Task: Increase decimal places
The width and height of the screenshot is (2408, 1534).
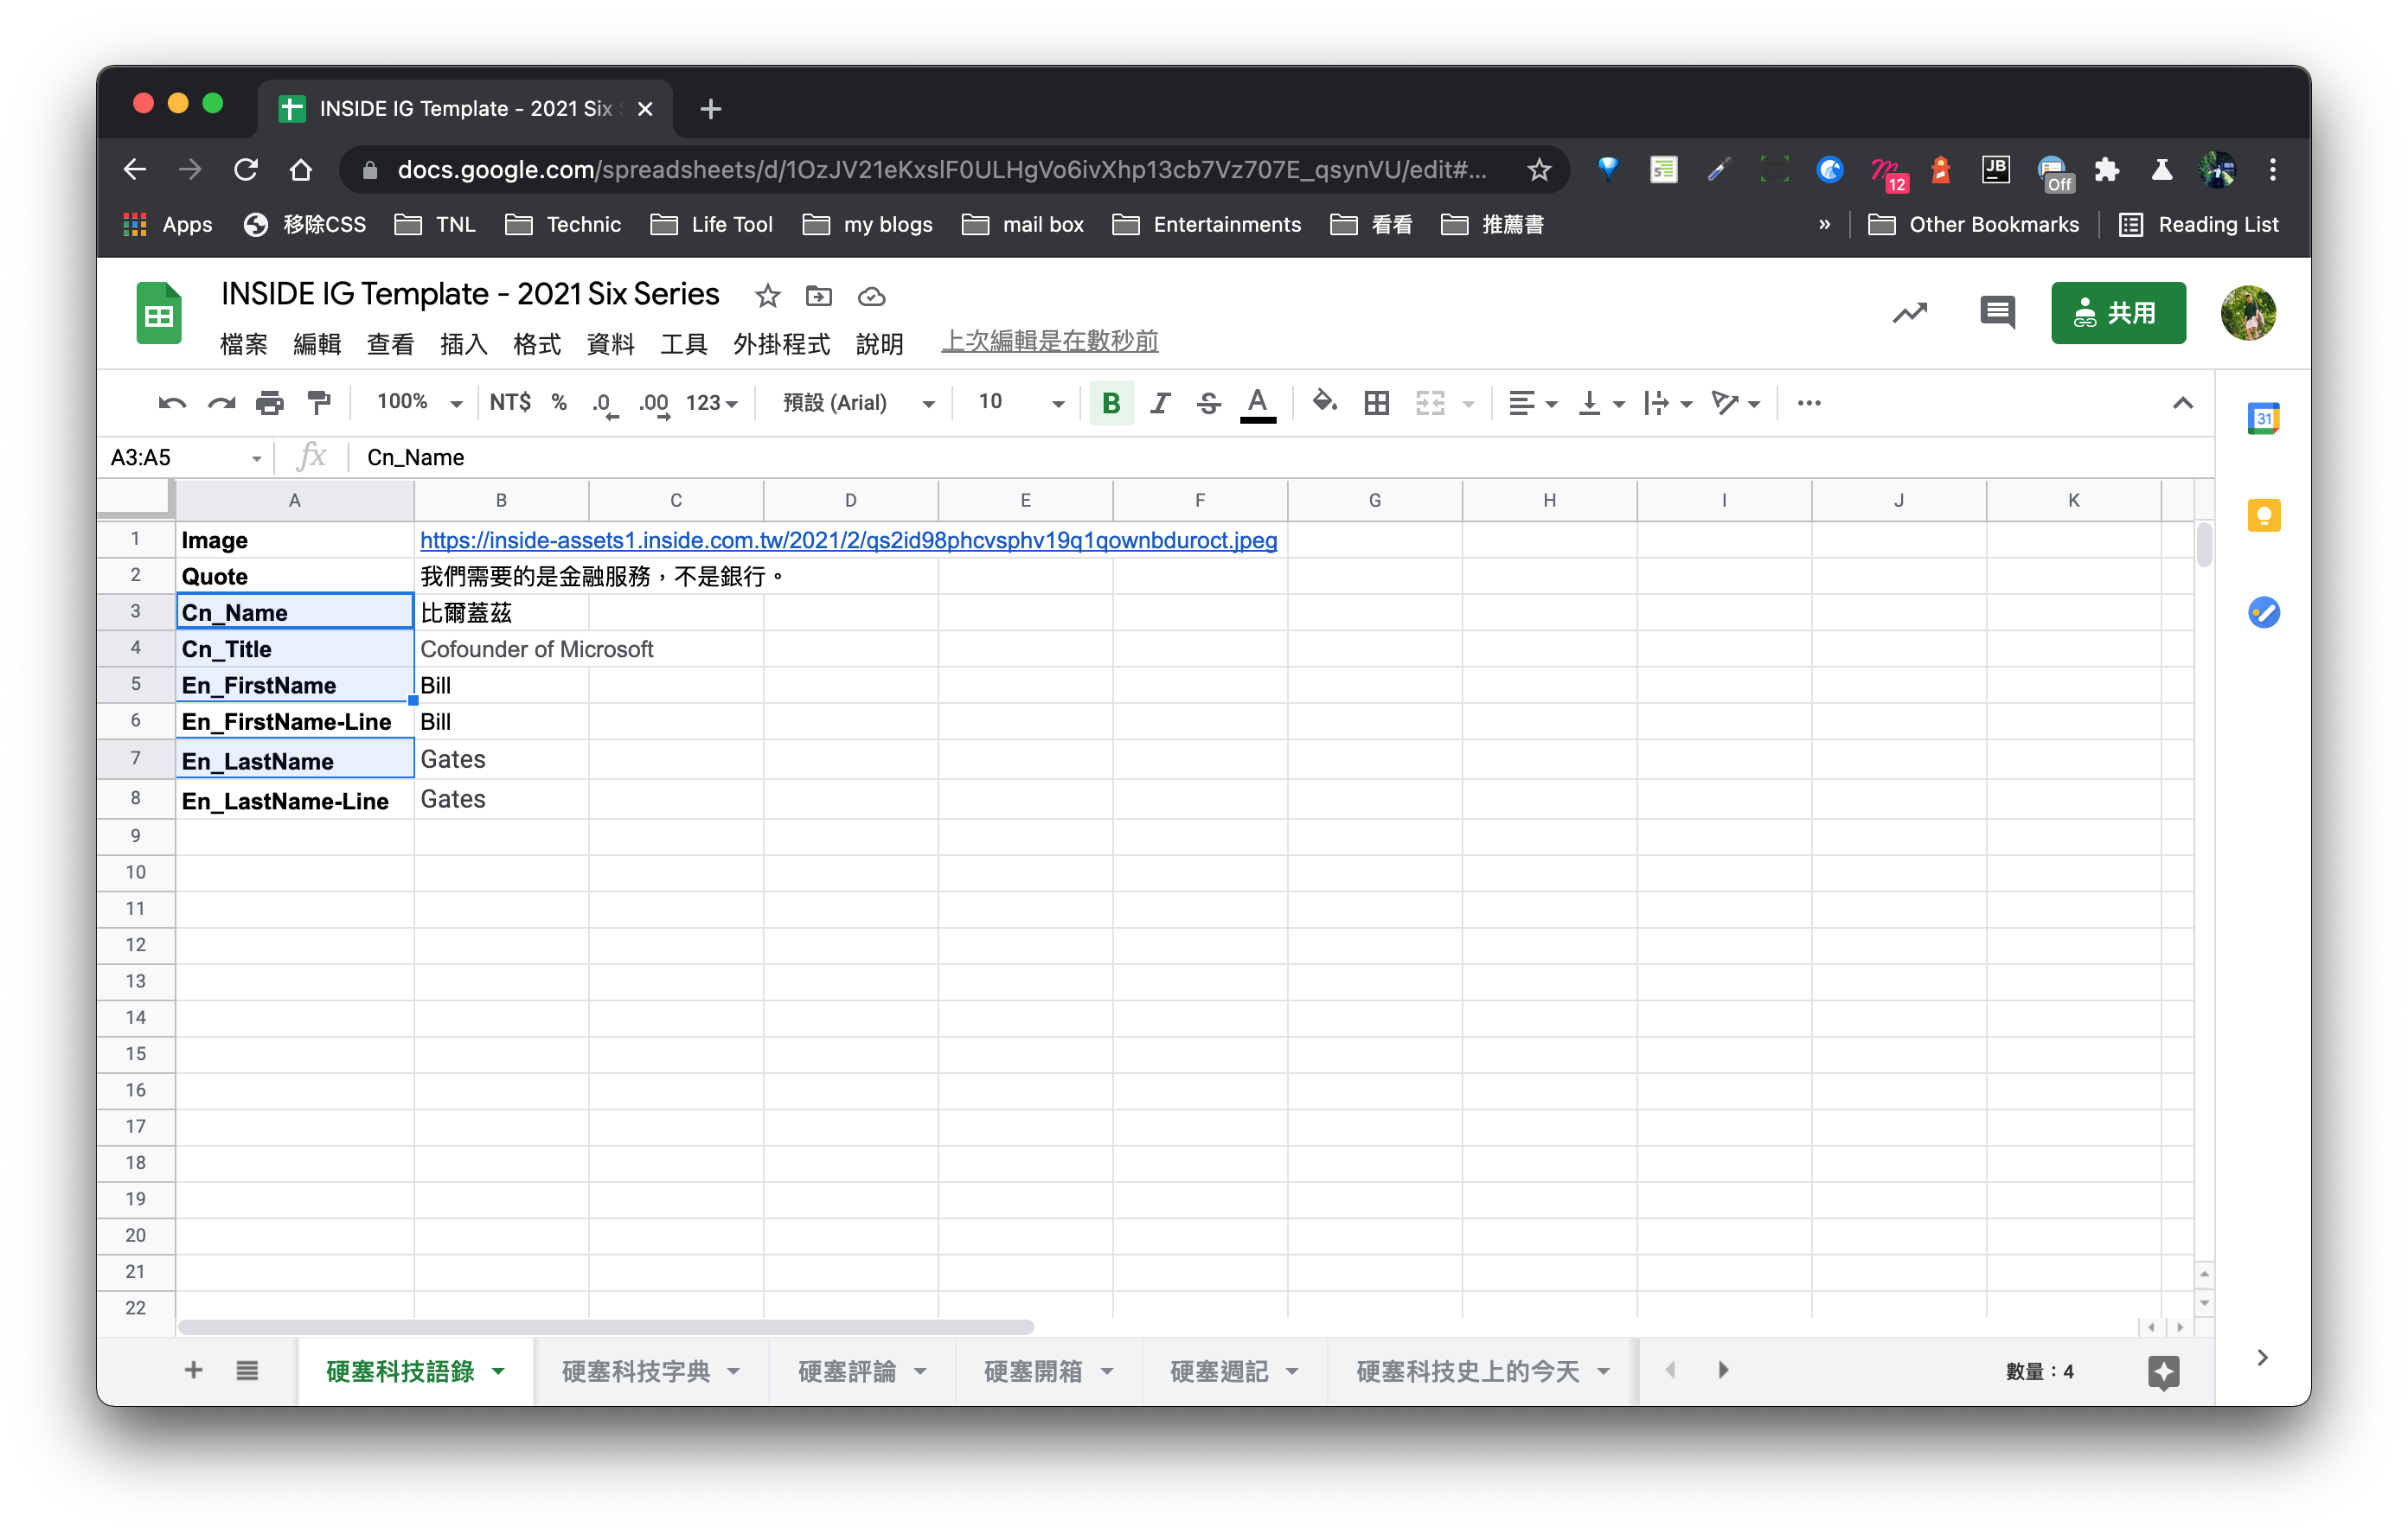Action: (655, 403)
